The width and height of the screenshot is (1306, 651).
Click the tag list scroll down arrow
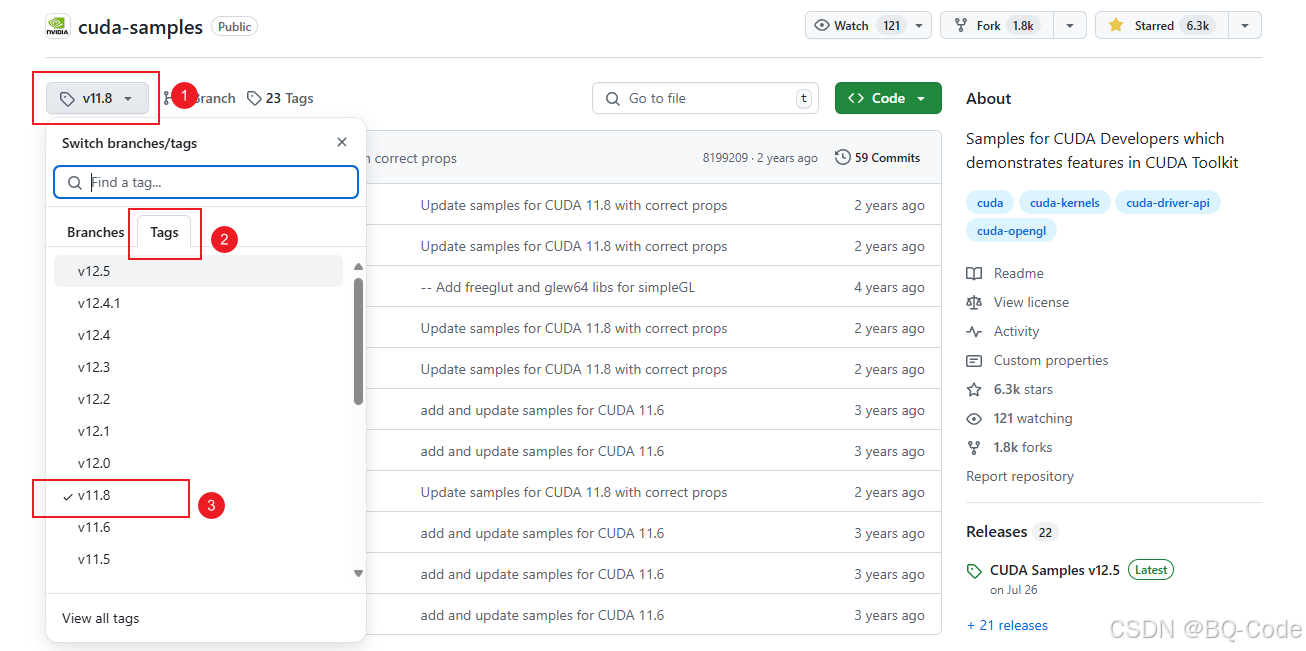(x=358, y=573)
